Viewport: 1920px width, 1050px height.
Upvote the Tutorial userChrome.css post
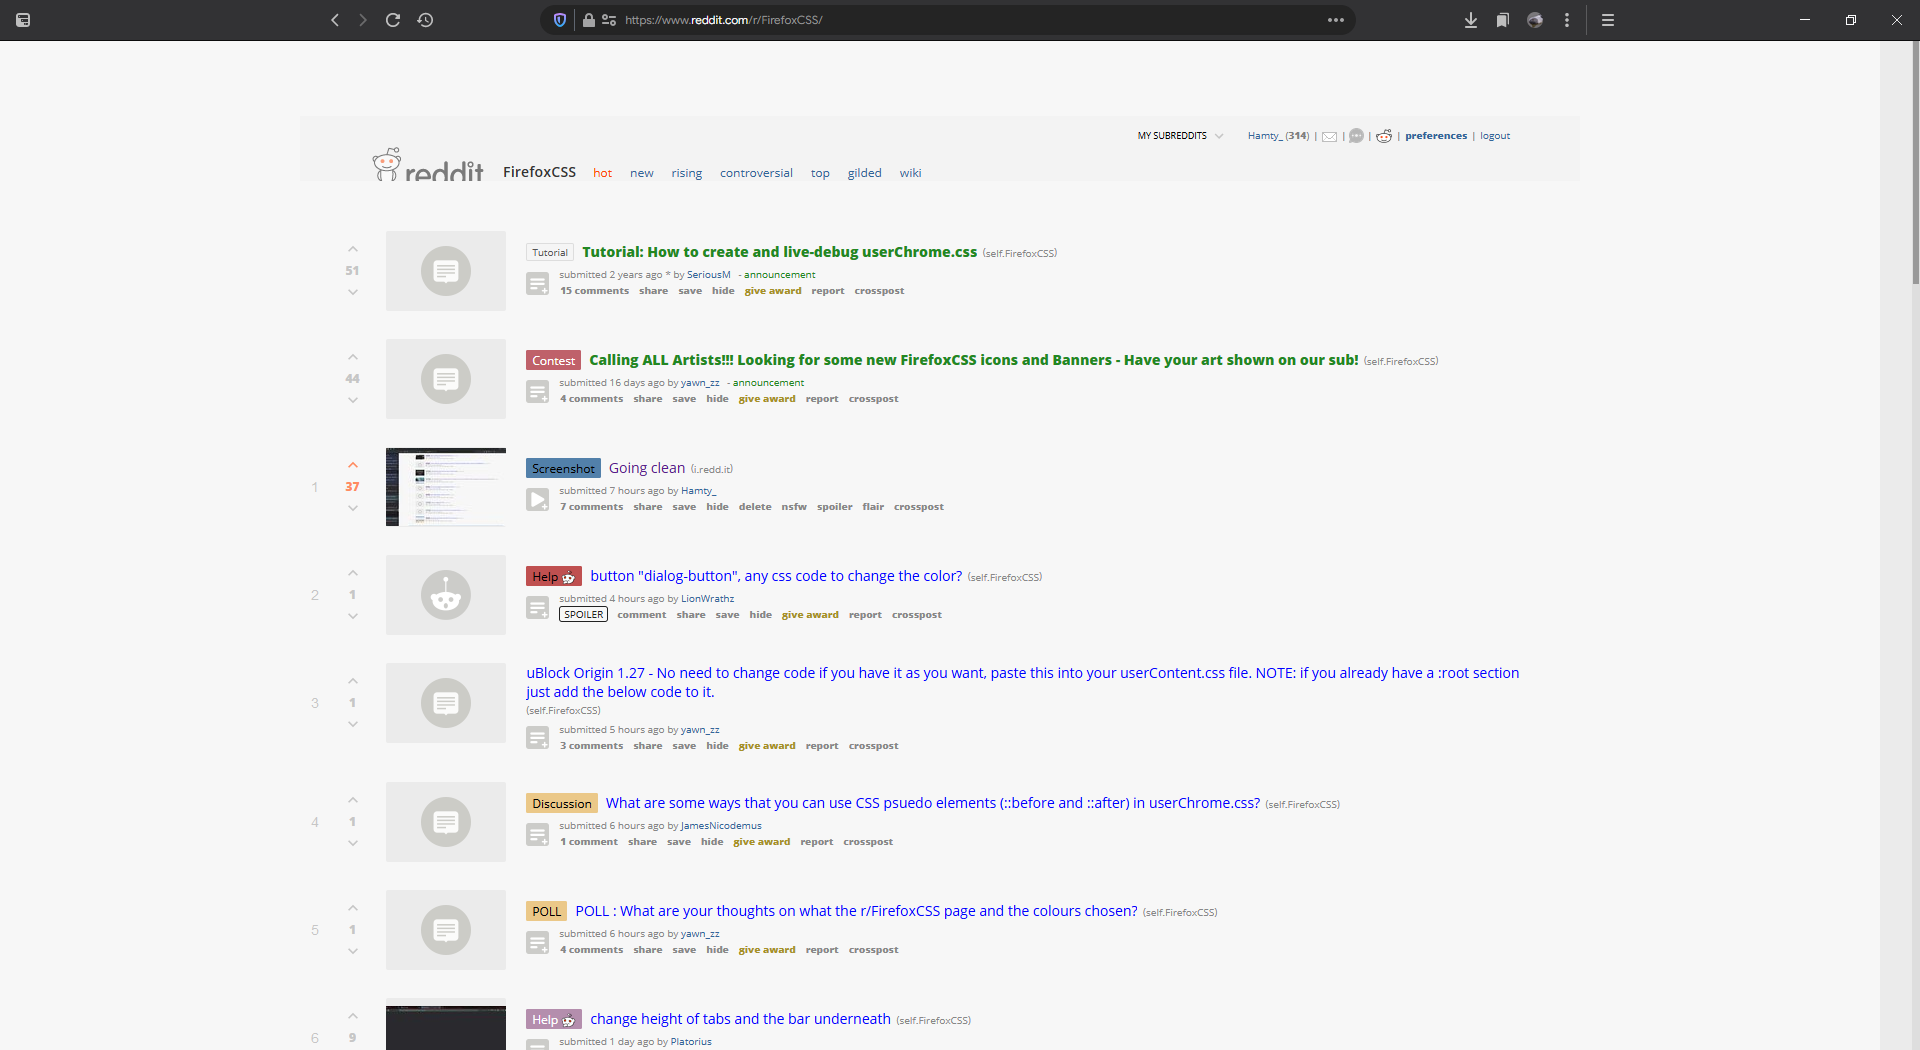pyautogui.click(x=353, y=249)
